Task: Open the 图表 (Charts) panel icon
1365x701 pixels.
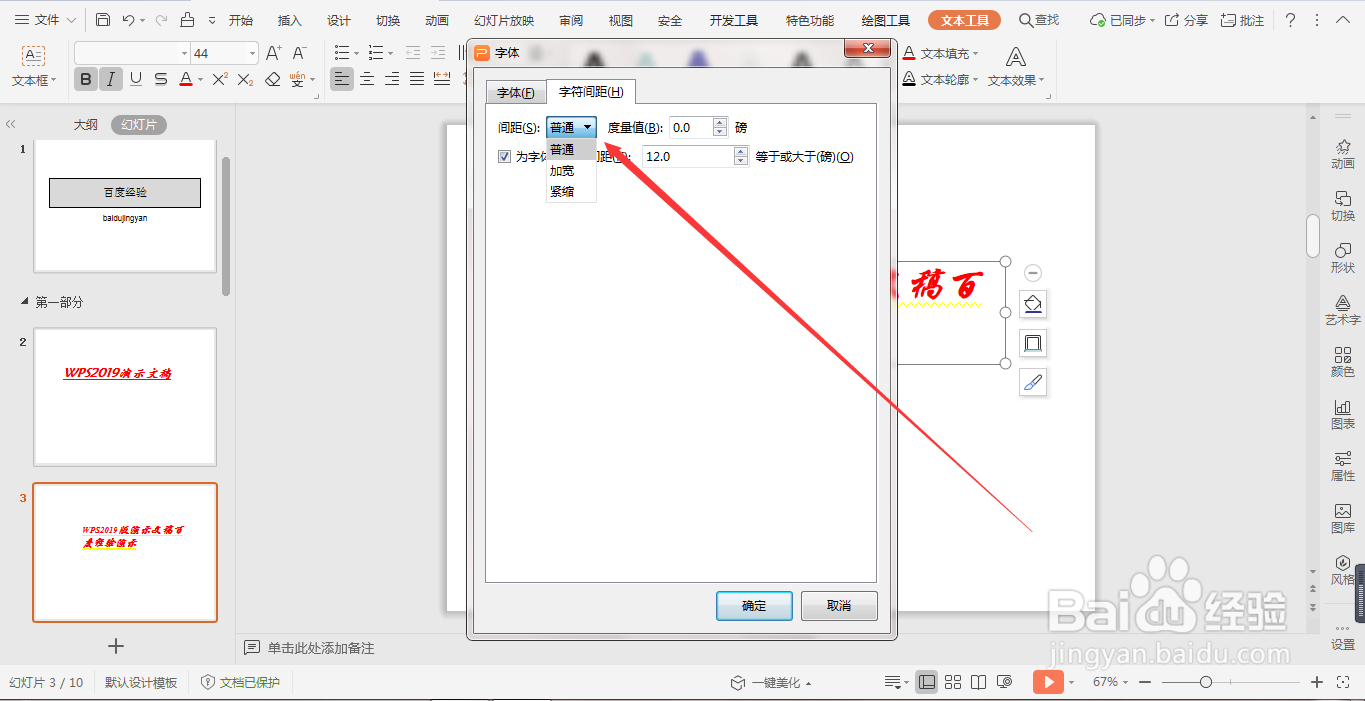Action: pos(1343,413)
